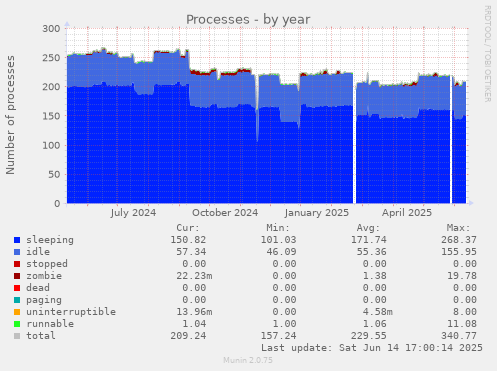Click the 'Number of processes' axis label

pyautogui.click(x=10, y=115)
